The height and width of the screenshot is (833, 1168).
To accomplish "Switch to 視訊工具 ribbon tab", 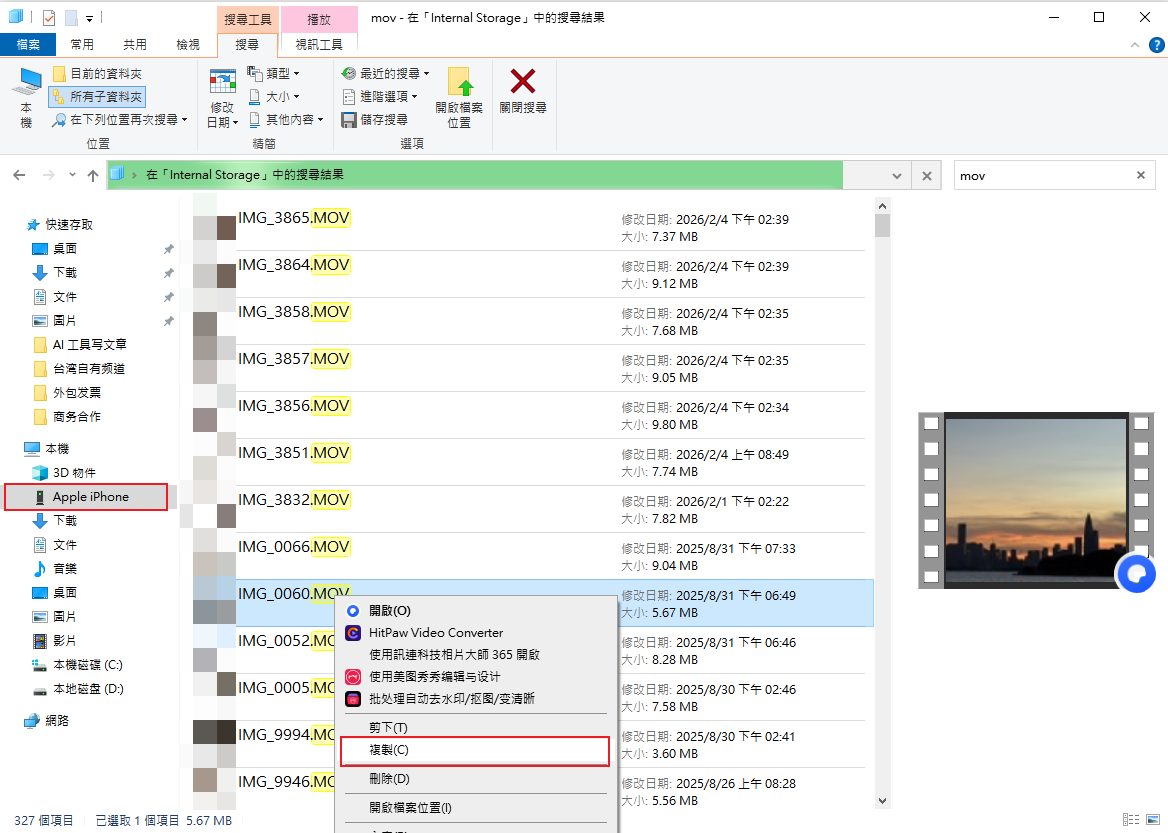I will [x=319, y=45].
